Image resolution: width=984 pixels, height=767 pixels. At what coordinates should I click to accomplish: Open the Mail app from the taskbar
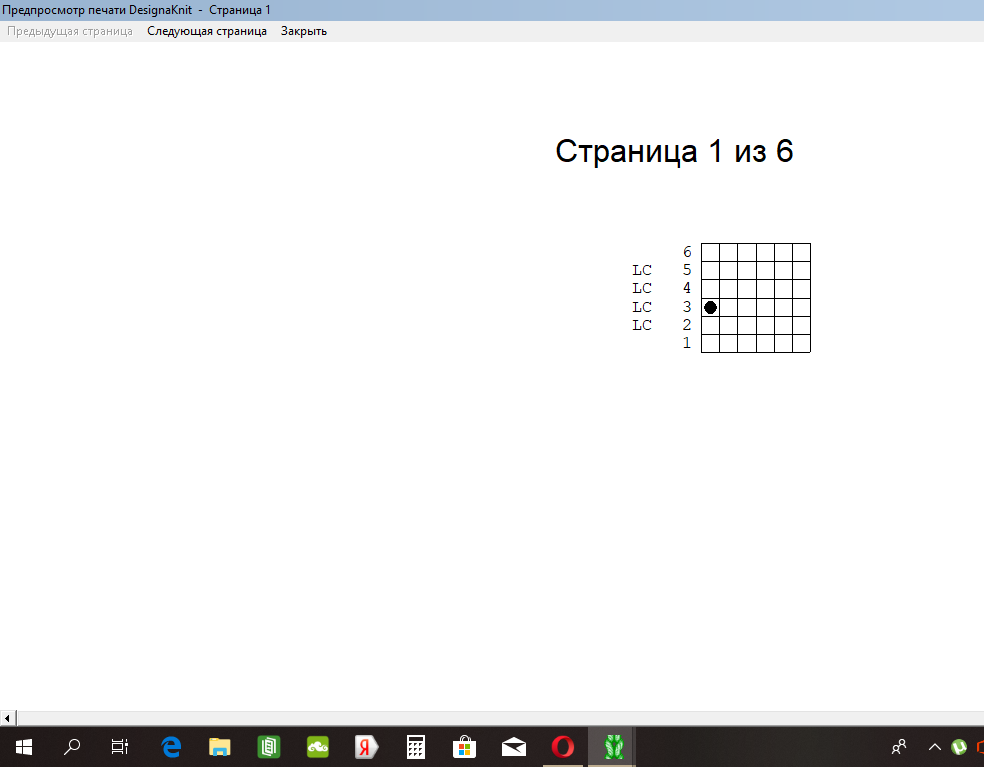point(513,747)
